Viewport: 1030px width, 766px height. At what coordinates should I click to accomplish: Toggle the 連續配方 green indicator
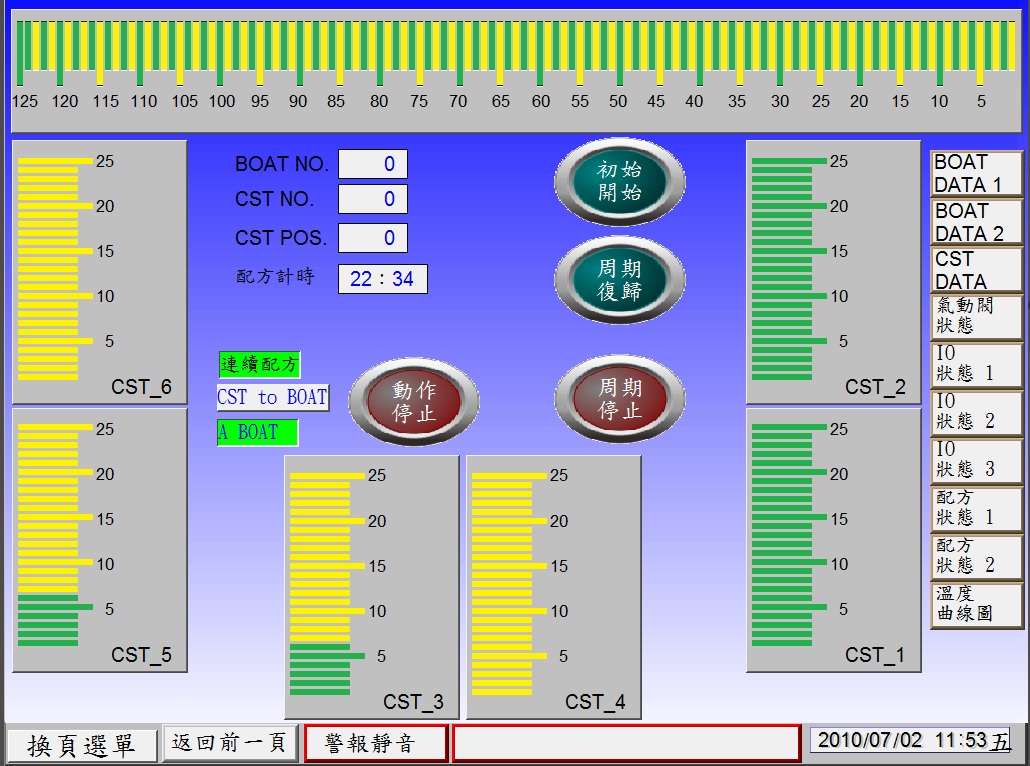coord(259,365)
